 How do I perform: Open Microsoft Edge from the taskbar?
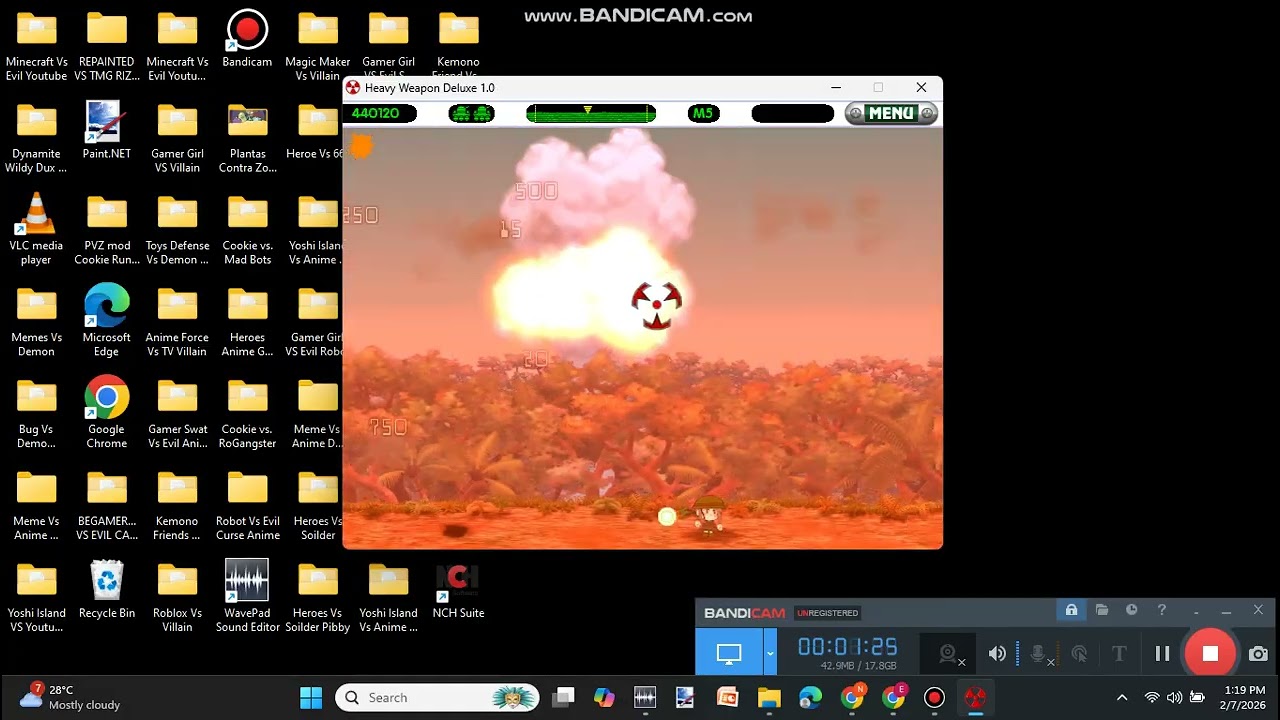(x=810, y=697)
